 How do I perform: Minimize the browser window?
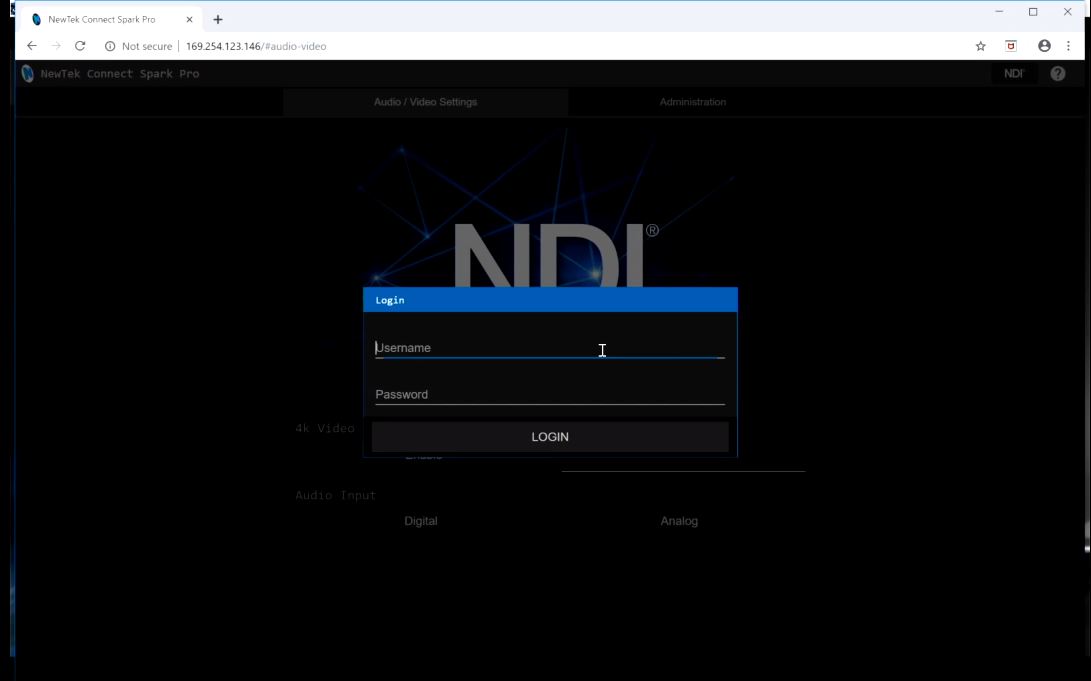tap(999, 12)
